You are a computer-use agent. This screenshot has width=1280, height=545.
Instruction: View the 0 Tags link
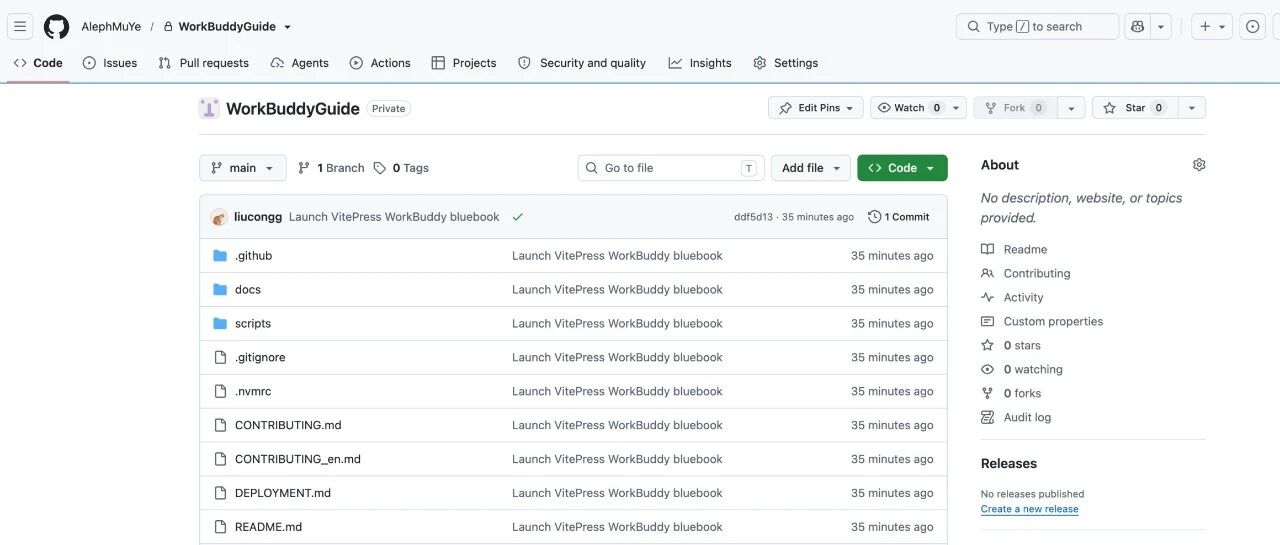[x=401, y=168]
